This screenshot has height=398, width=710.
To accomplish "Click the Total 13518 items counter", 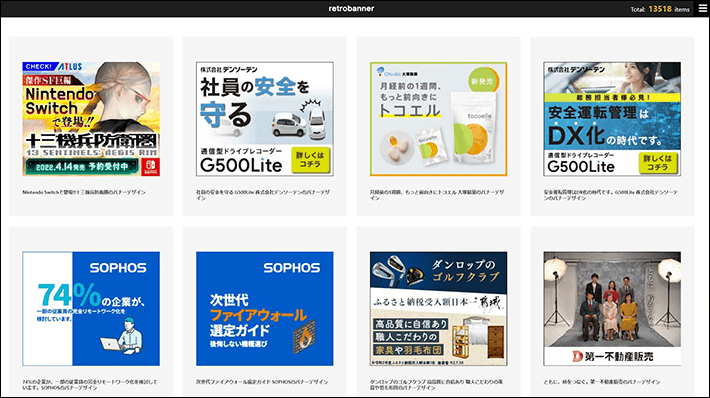I will (660, 9).
